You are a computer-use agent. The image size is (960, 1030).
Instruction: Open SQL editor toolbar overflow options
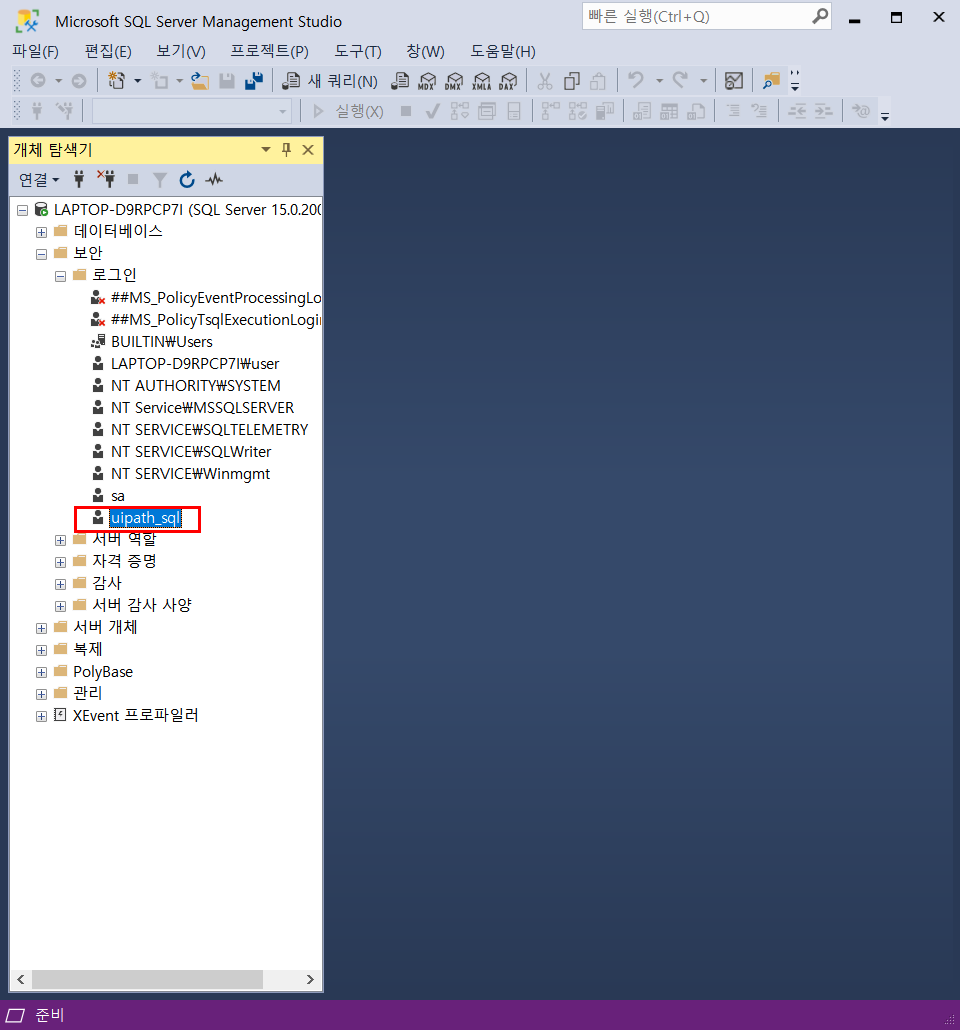(885, 117)
